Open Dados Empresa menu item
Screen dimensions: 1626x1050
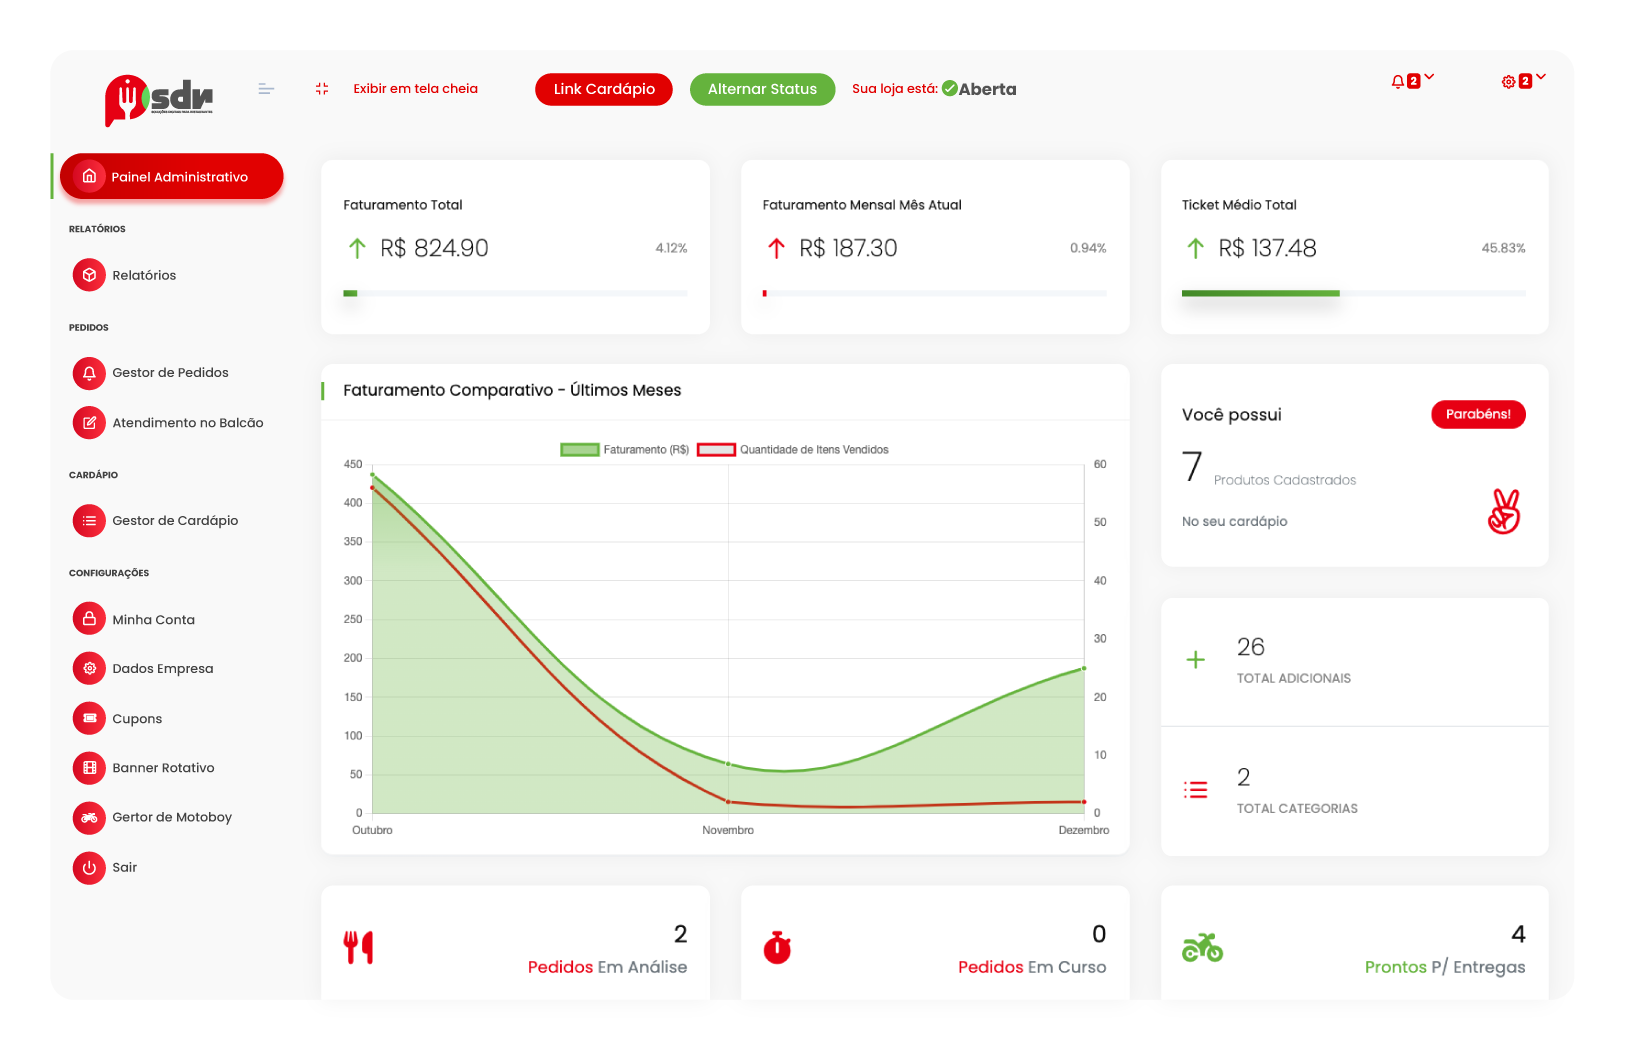144,668
